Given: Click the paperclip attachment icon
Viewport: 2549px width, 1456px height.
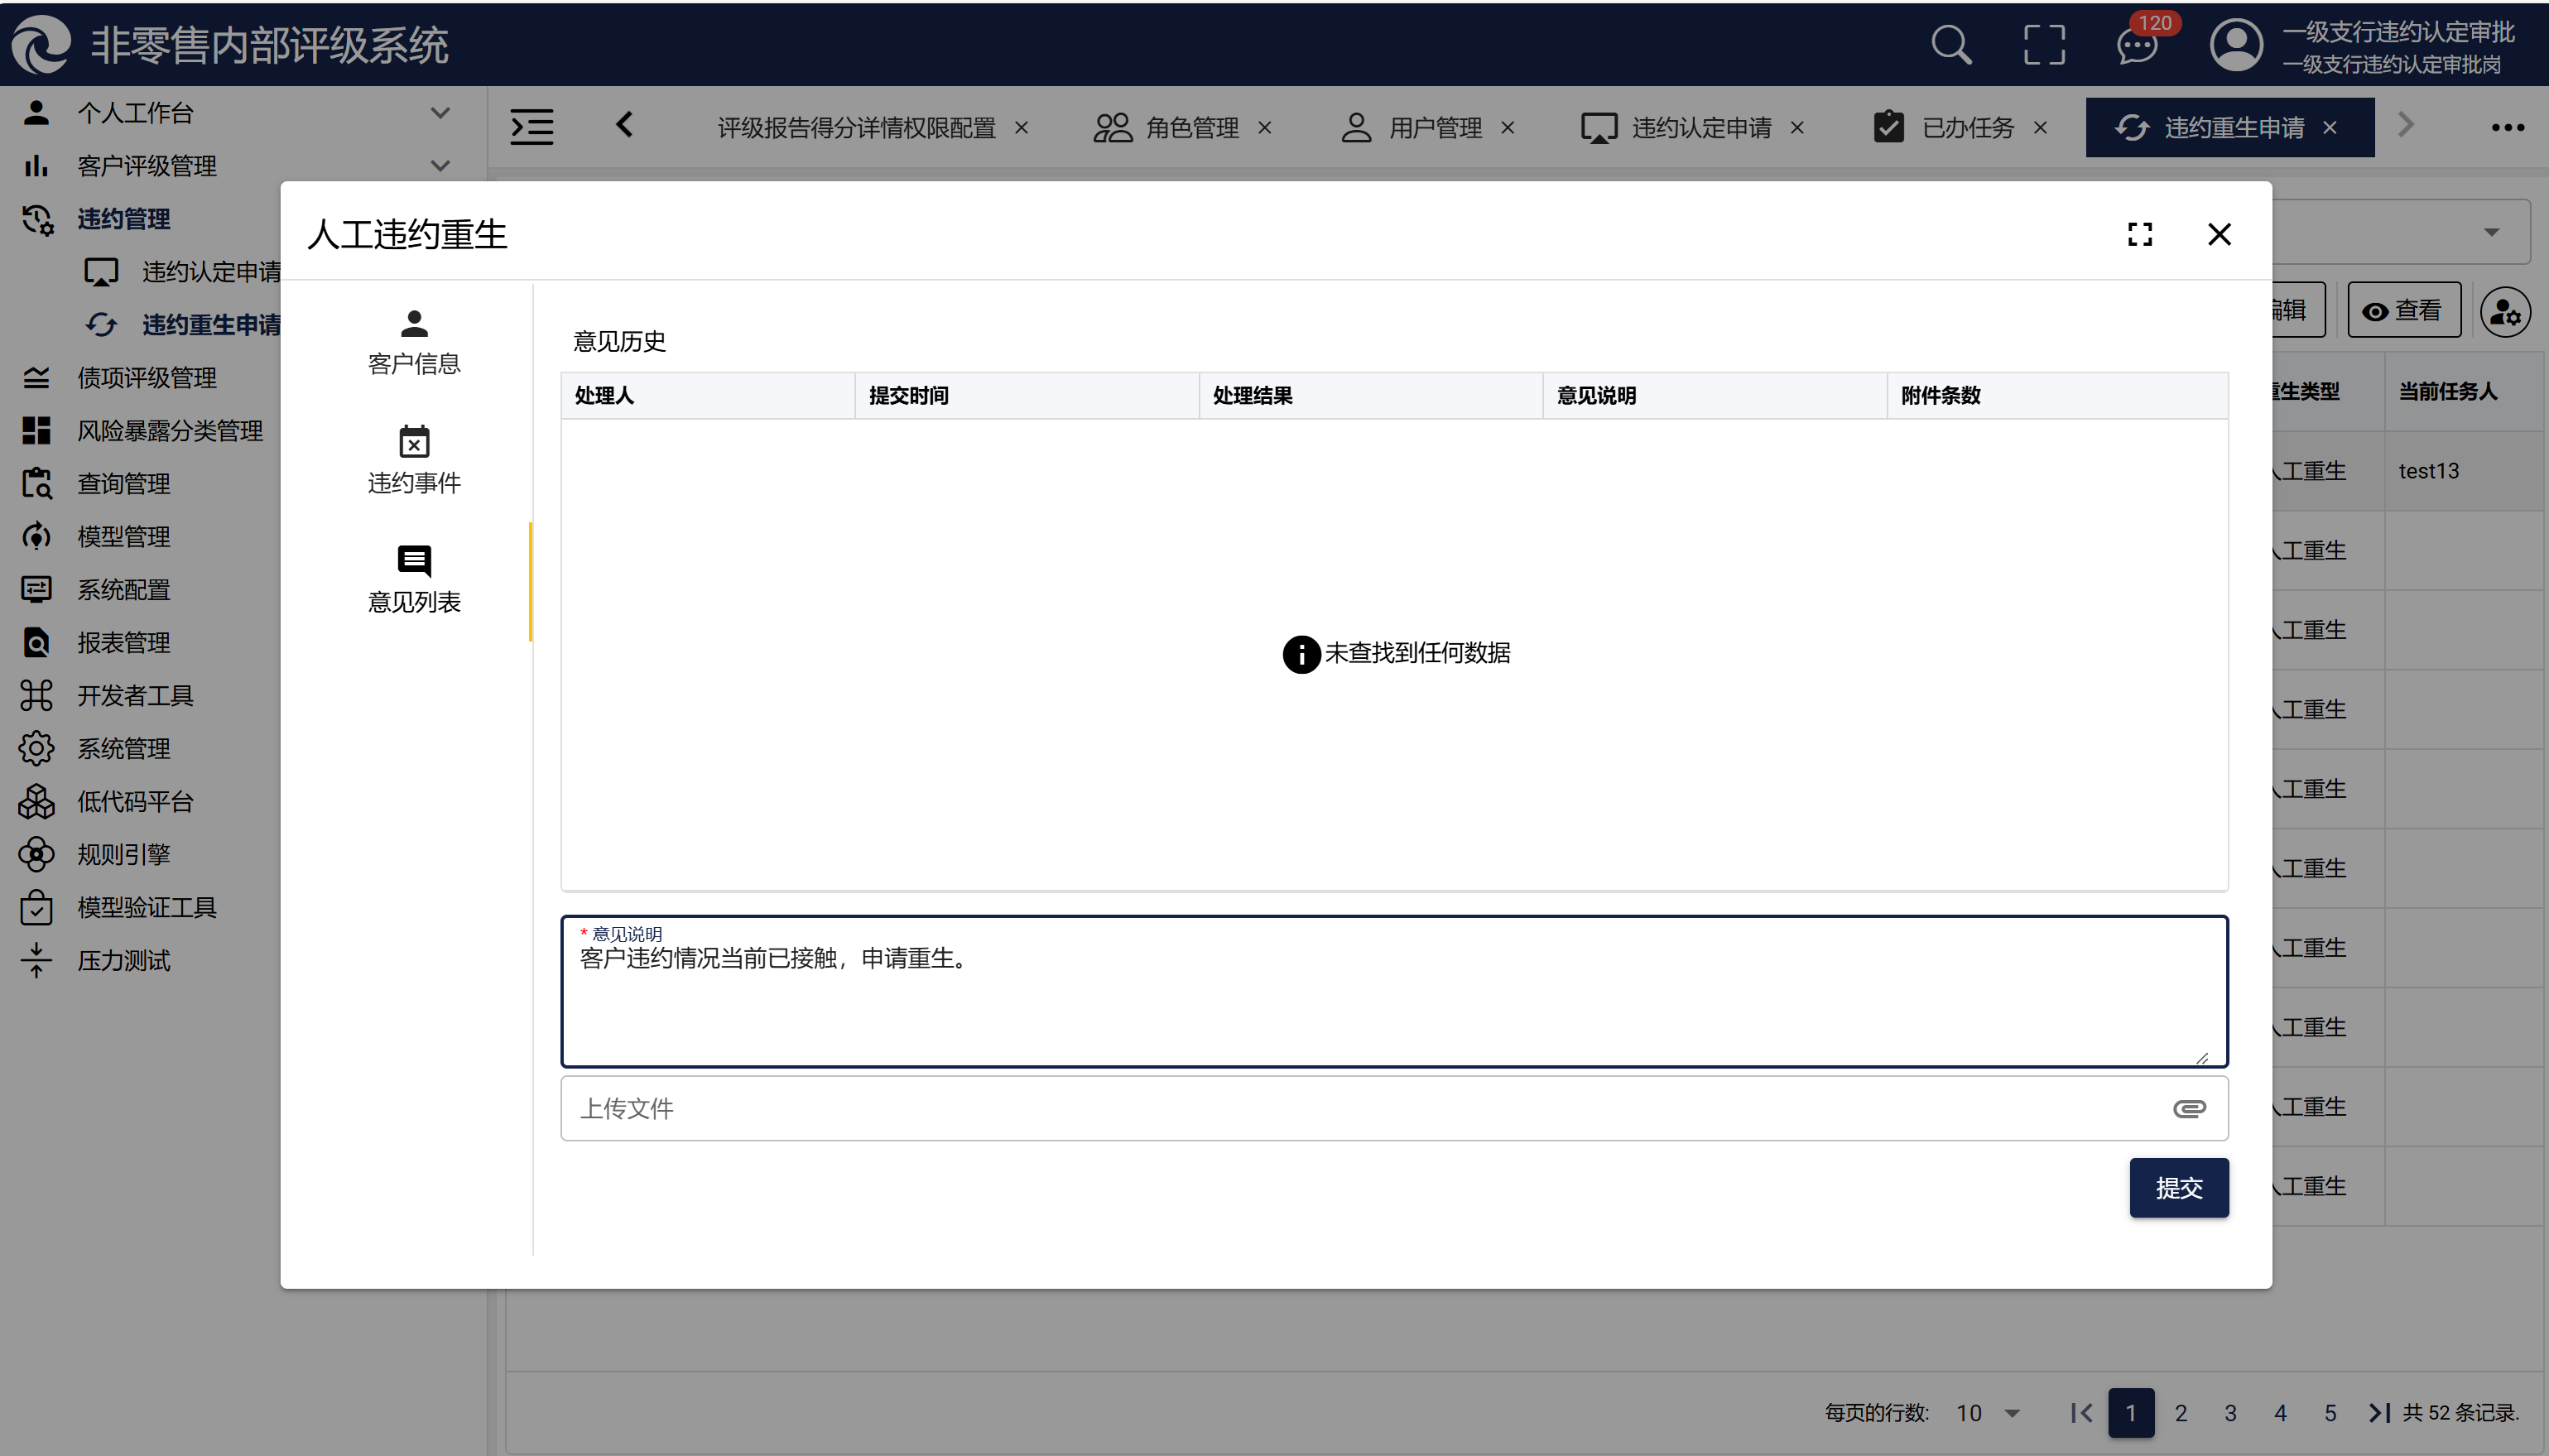Looking at the screenshot, I should [x=2188, y=1108].
